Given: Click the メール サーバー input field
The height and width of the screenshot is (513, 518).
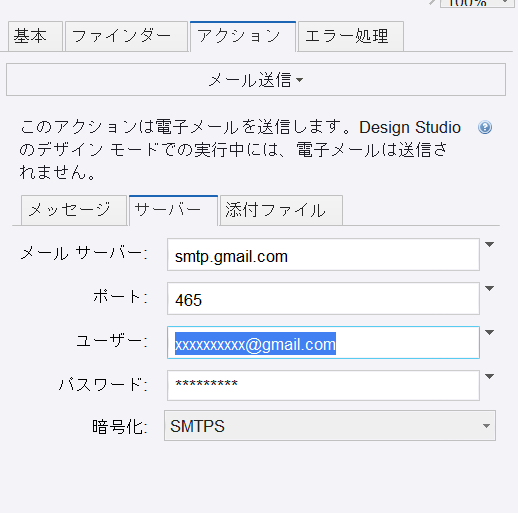Looking at the screenshot, I should [x=323, y=255].
